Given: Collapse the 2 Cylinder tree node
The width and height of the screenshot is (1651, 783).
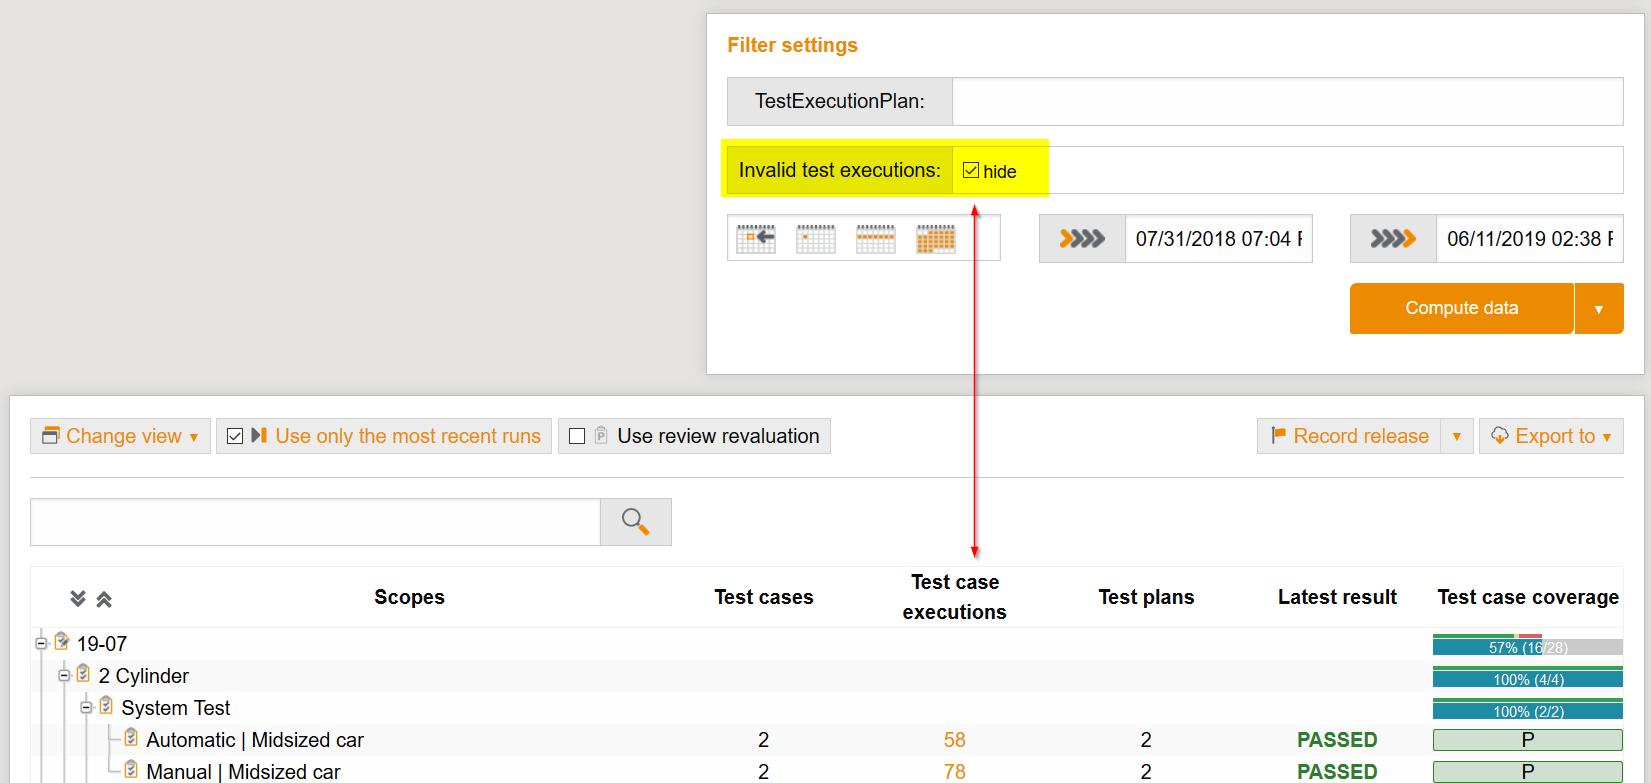Looking at the screenshot, I should [64, 676].
